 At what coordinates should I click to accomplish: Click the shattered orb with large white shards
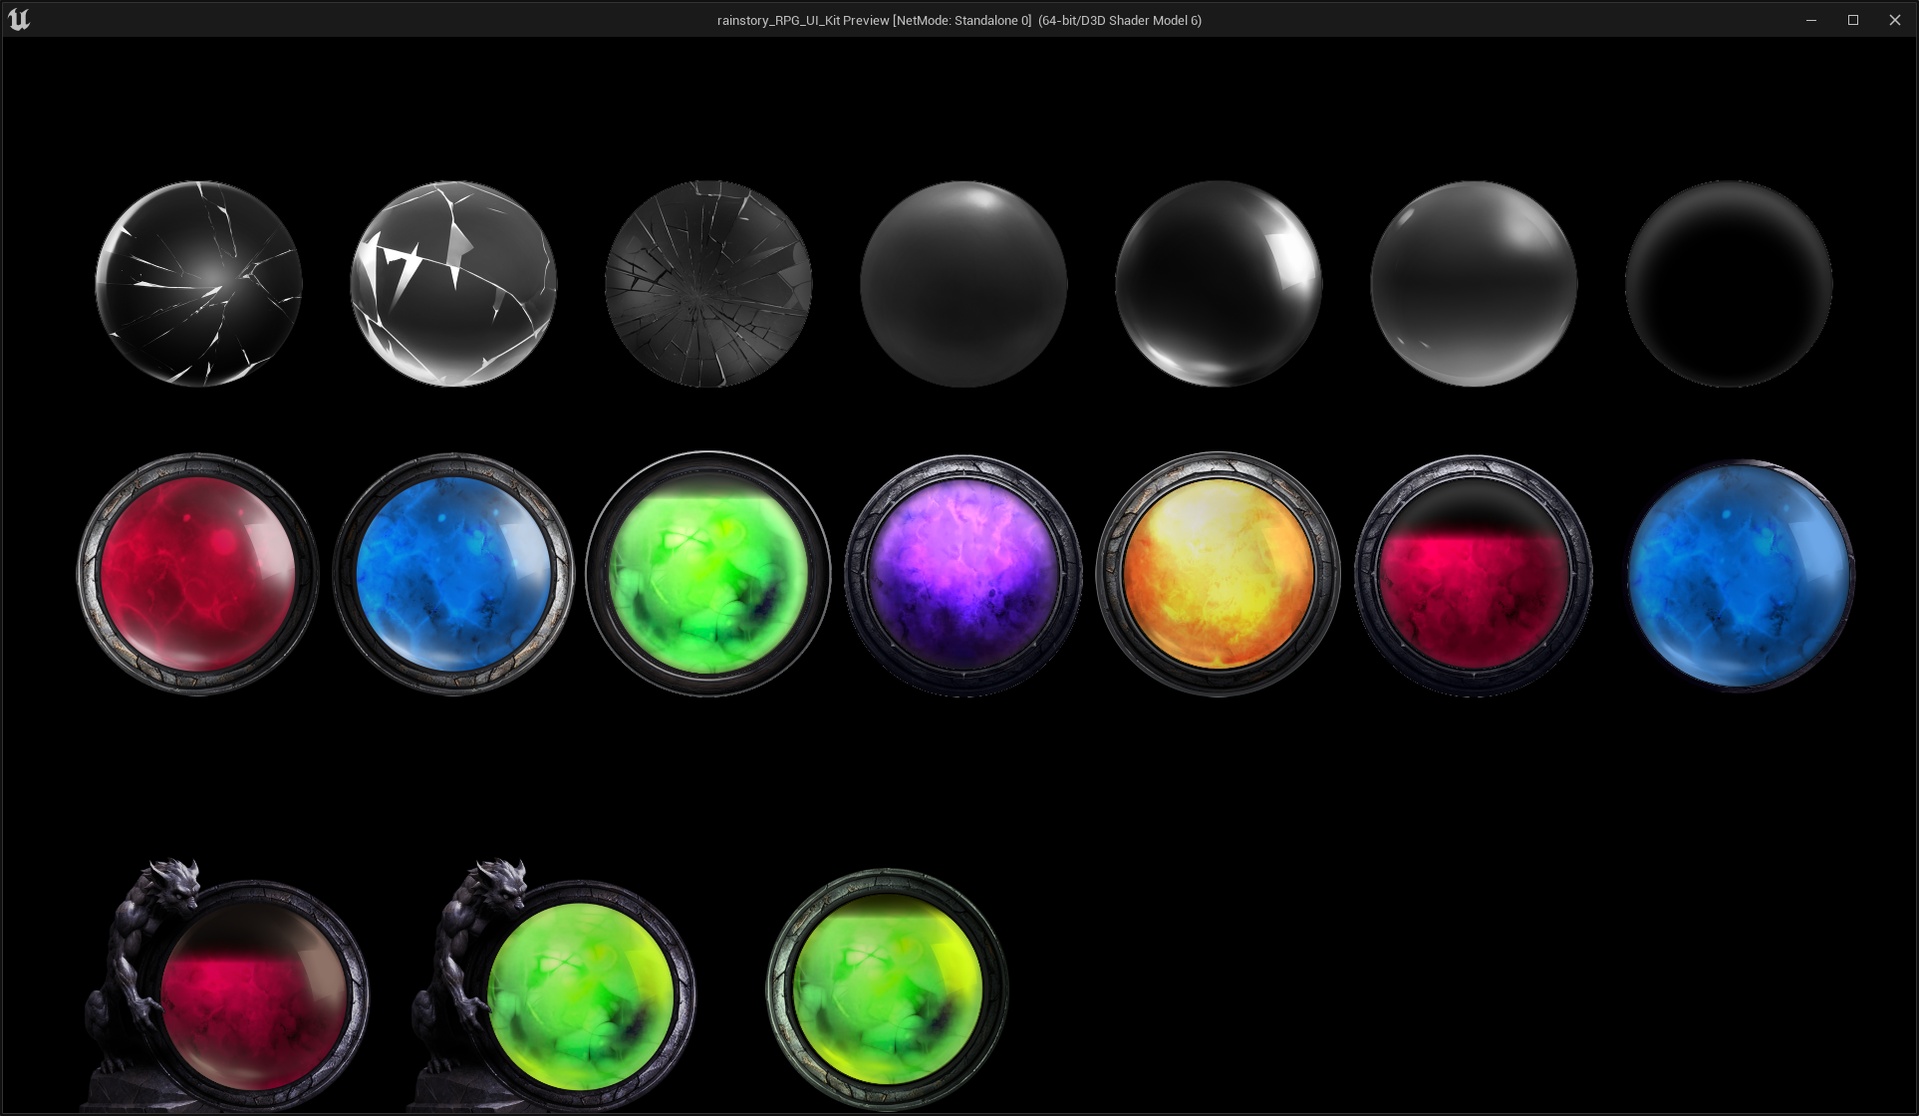pos(454,284)
